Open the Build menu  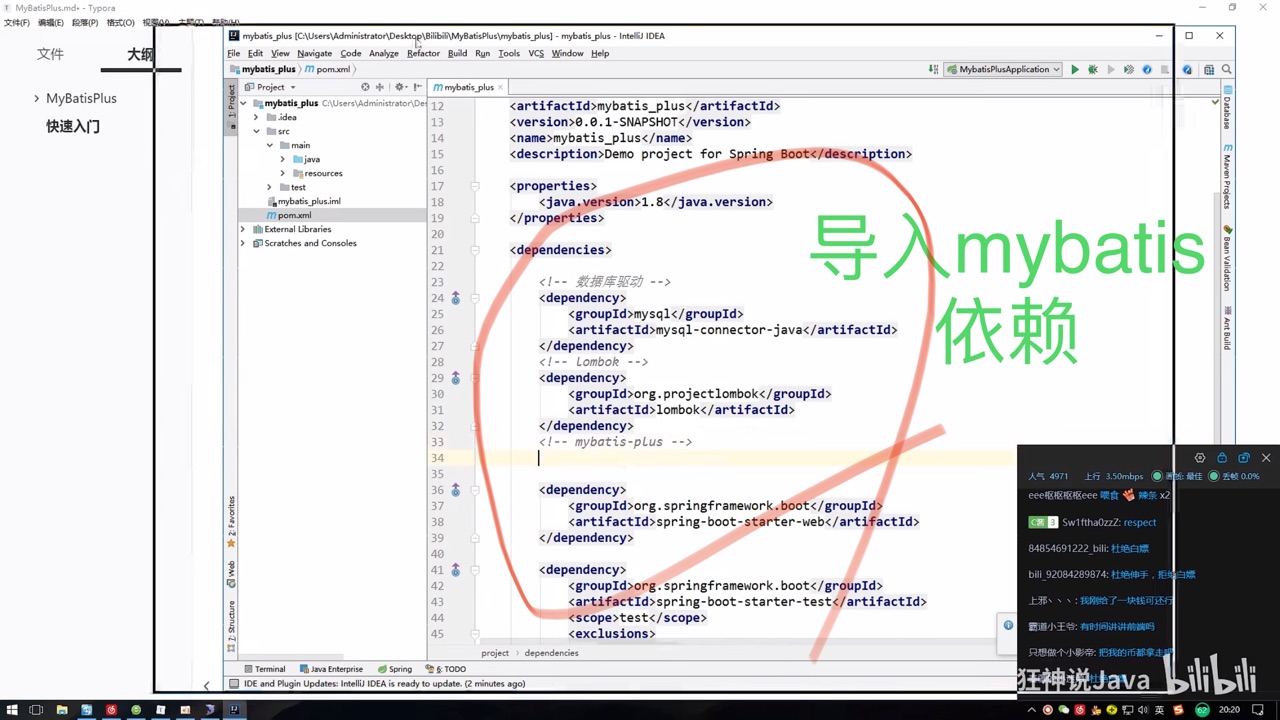tap(457, 53)
